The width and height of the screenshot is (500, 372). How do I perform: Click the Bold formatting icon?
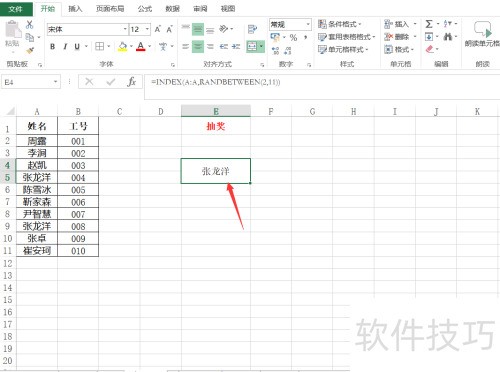pos(52,47)
